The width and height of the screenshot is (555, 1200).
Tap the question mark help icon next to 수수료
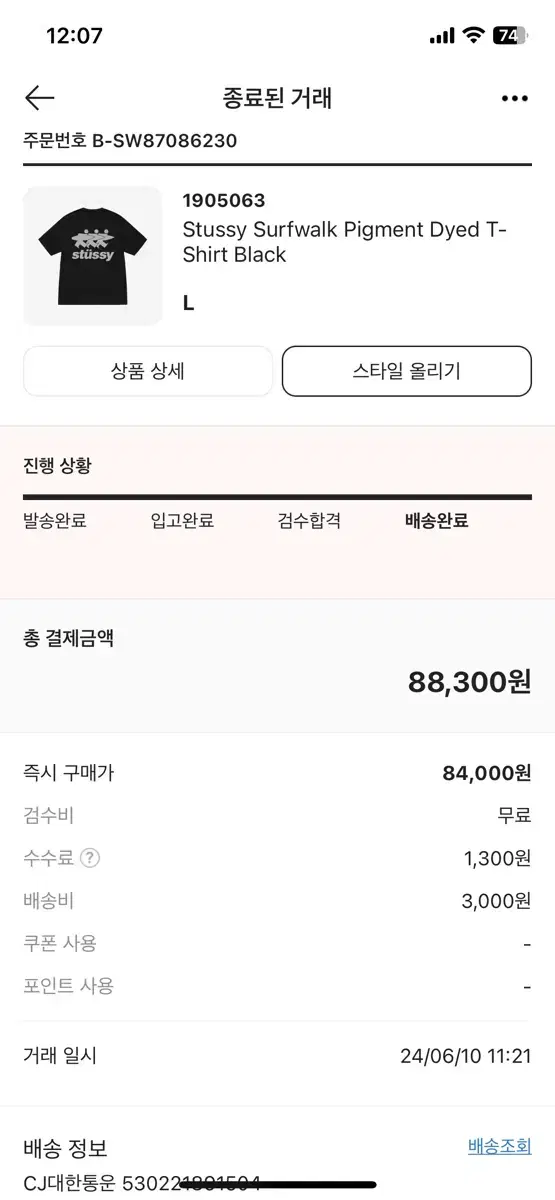pos(90,858)
